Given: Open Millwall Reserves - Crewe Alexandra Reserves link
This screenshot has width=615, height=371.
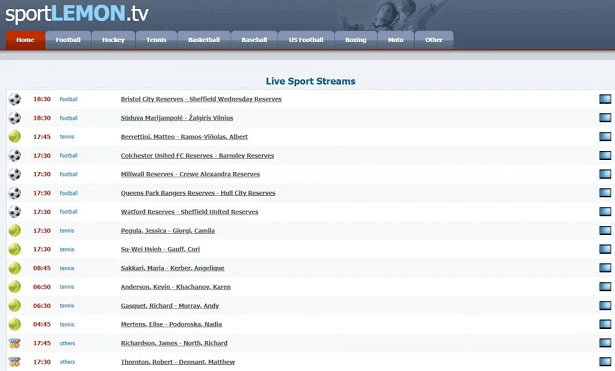Looking at the screenshot, I should [190, 174].
